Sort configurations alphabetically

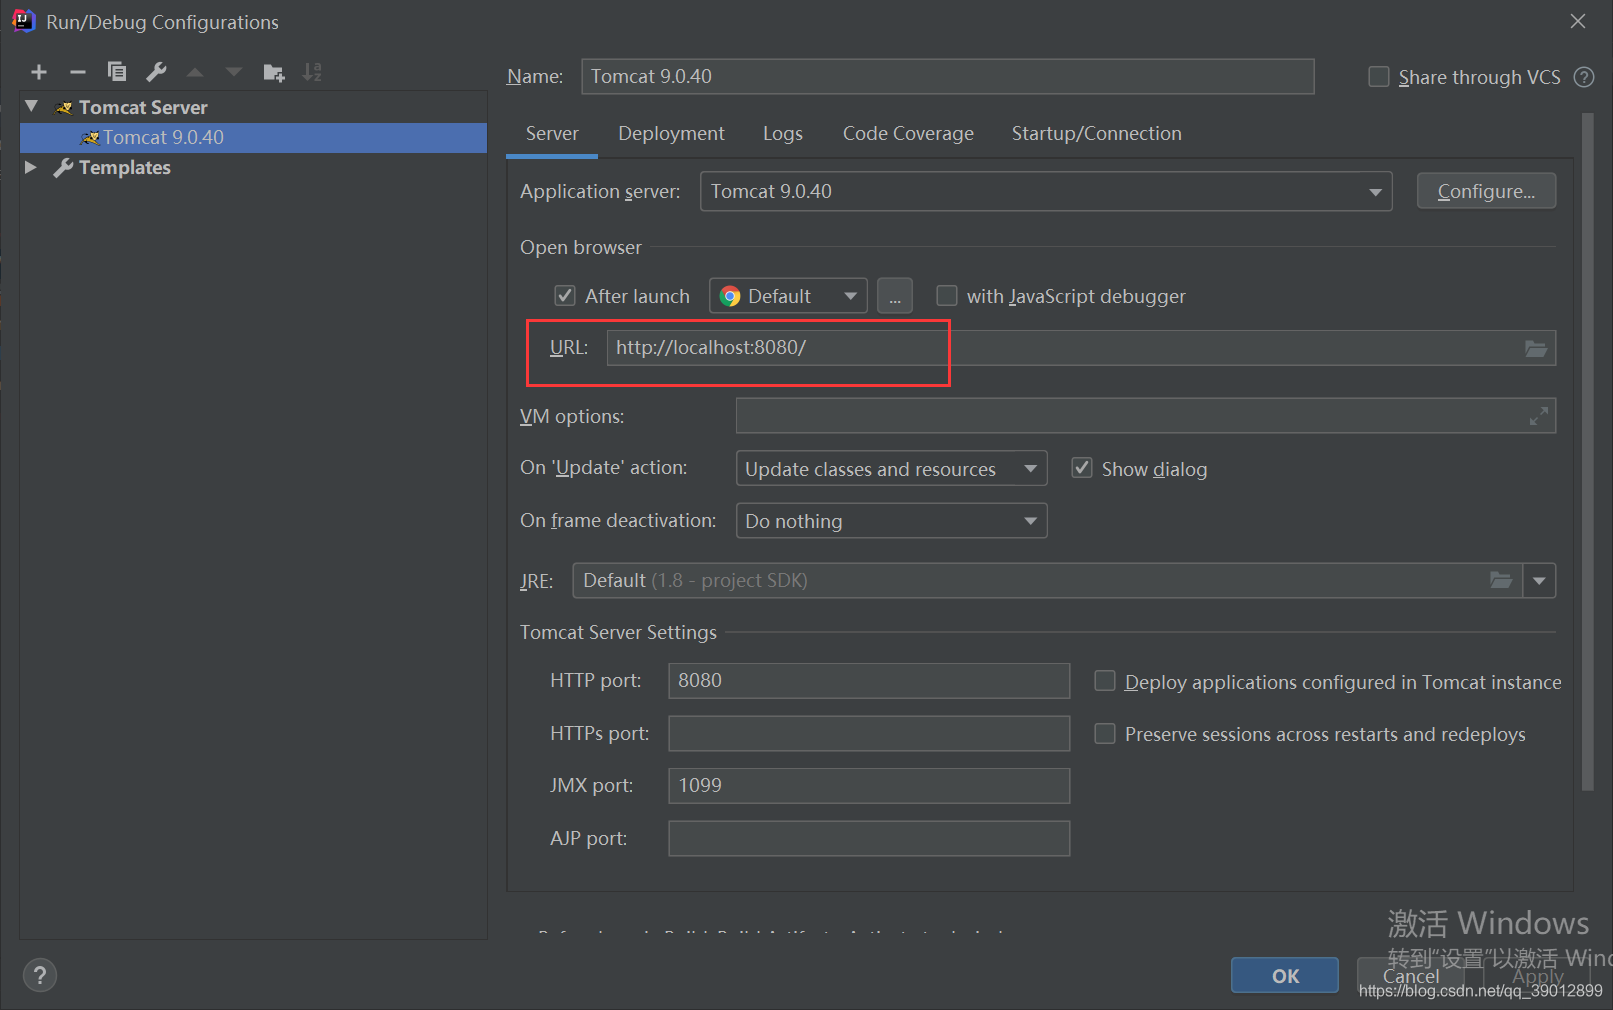point(312,72)
